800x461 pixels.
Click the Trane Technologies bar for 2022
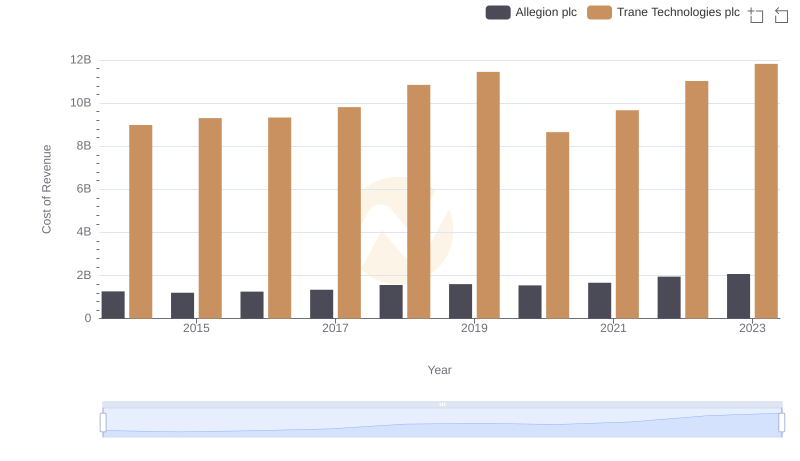click(x=696, y=200)
